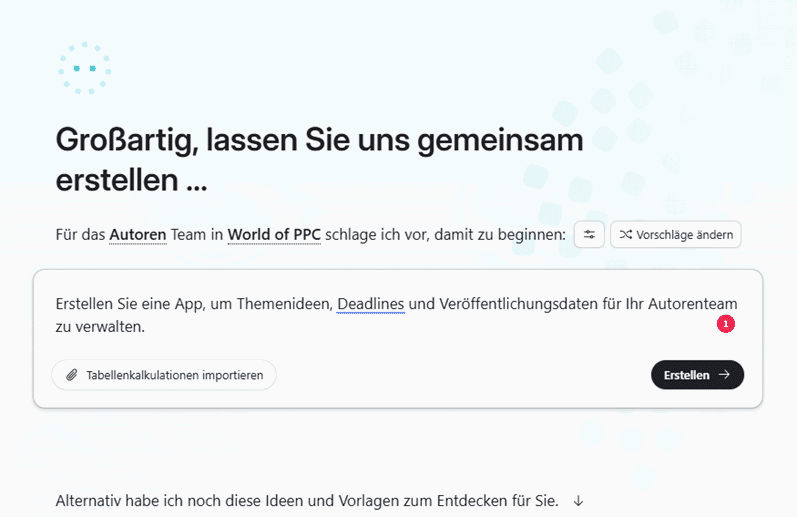Click the down arrow after alternative ideas text
This screenshot has width=797, height=517.
tap(578, 500)
